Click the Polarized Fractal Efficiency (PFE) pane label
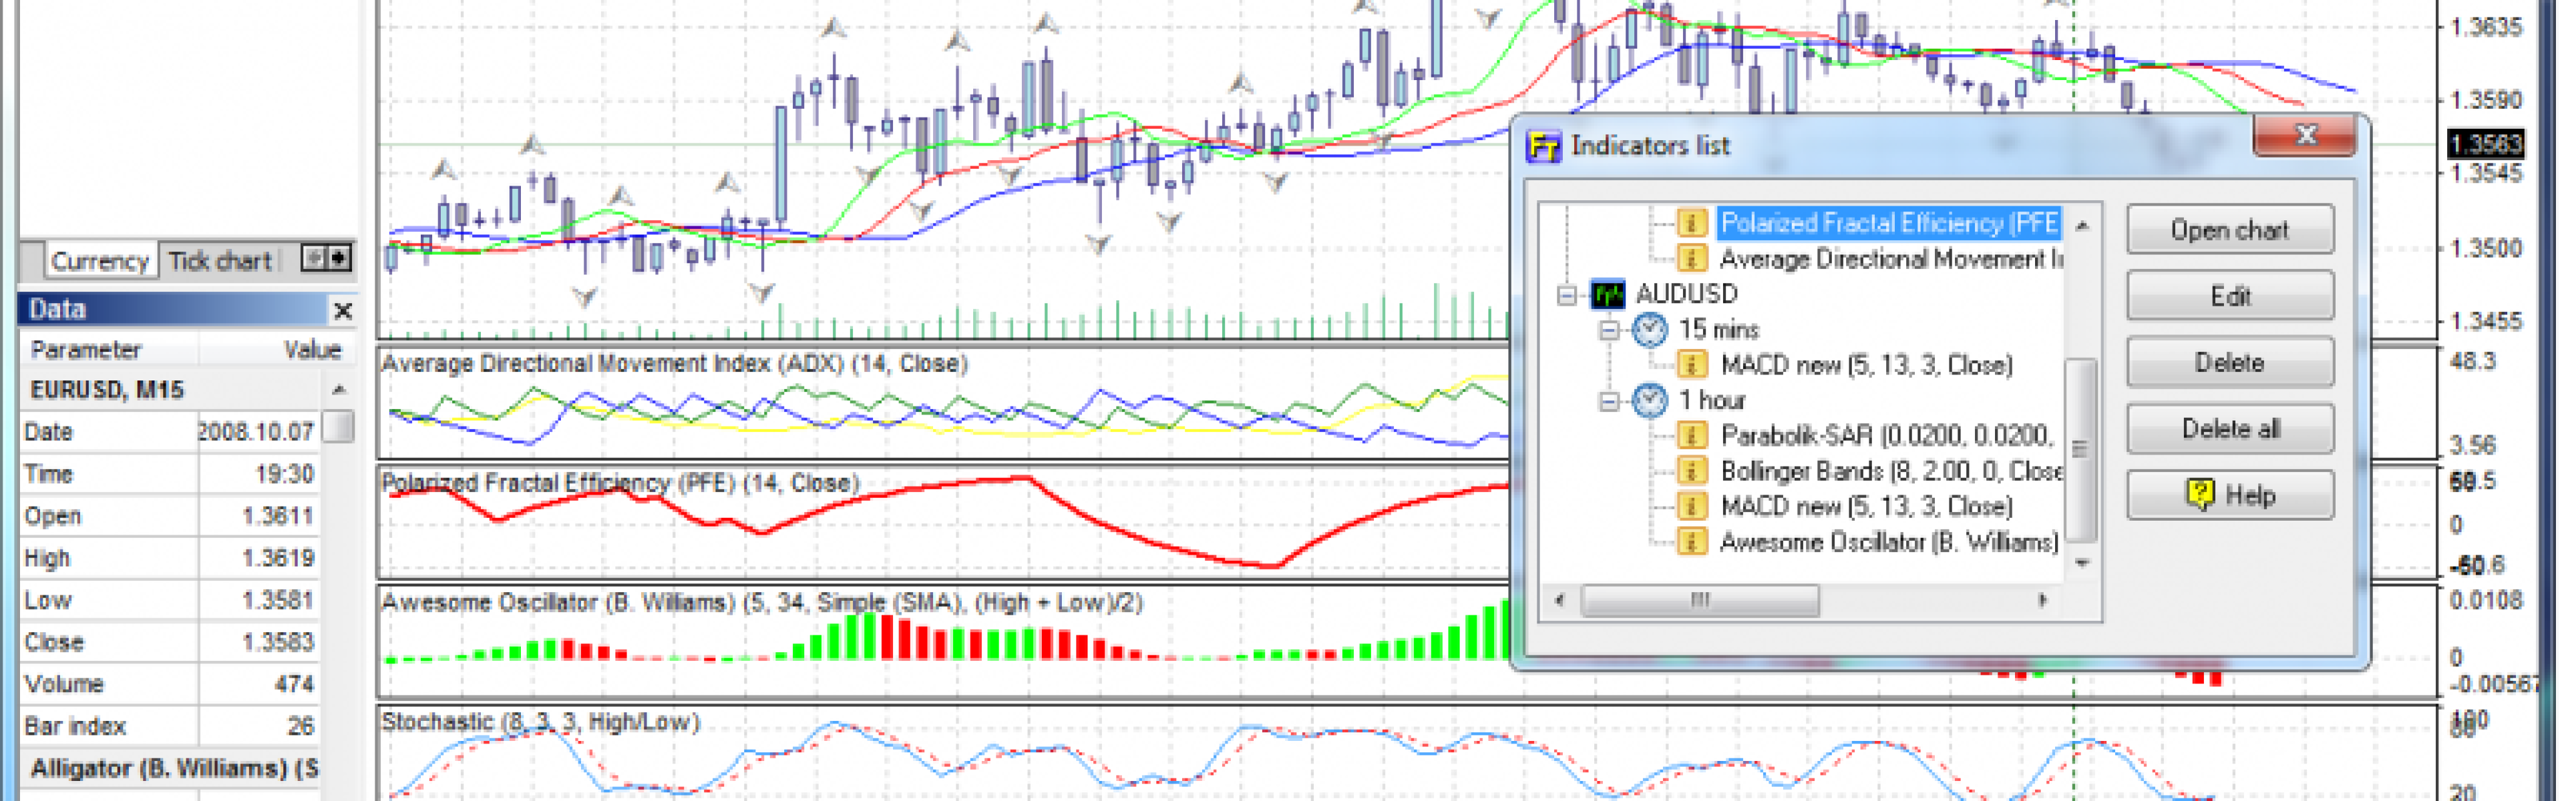This screenshot has height=801, width=2576. pos(620,483)
